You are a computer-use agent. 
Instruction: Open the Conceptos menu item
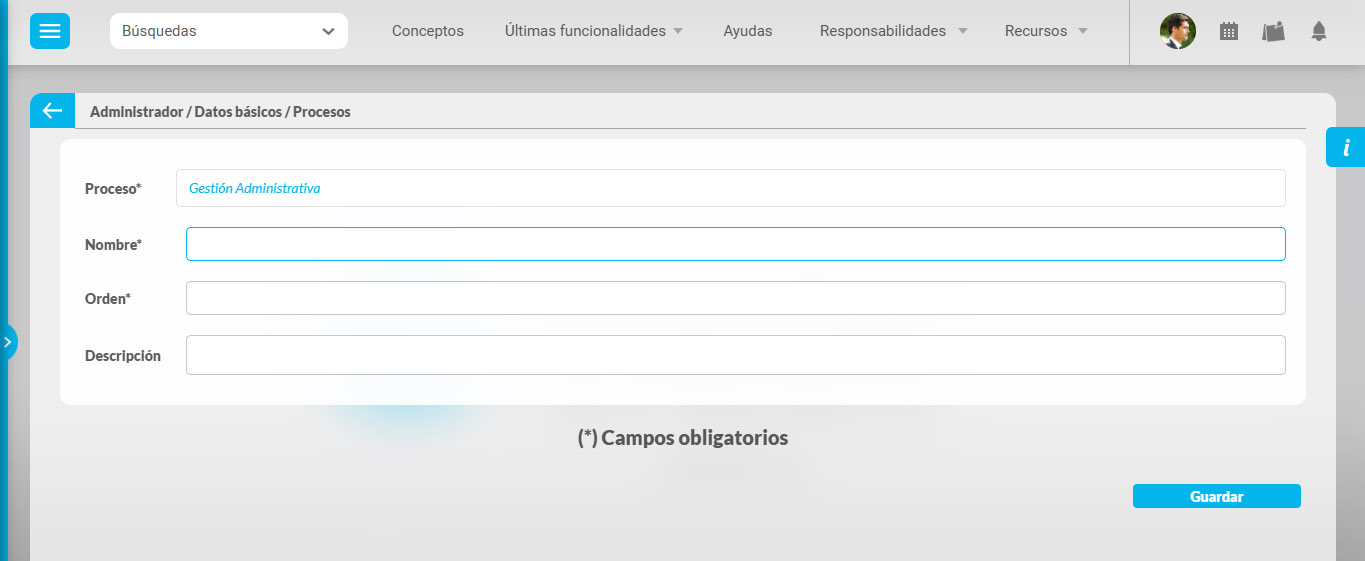pyautogui.click(x=427, y=31)
